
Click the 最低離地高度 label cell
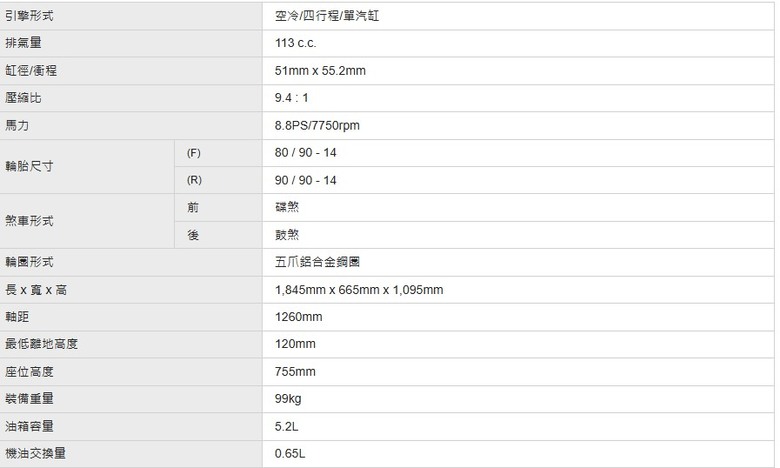(x=131, y=344)
